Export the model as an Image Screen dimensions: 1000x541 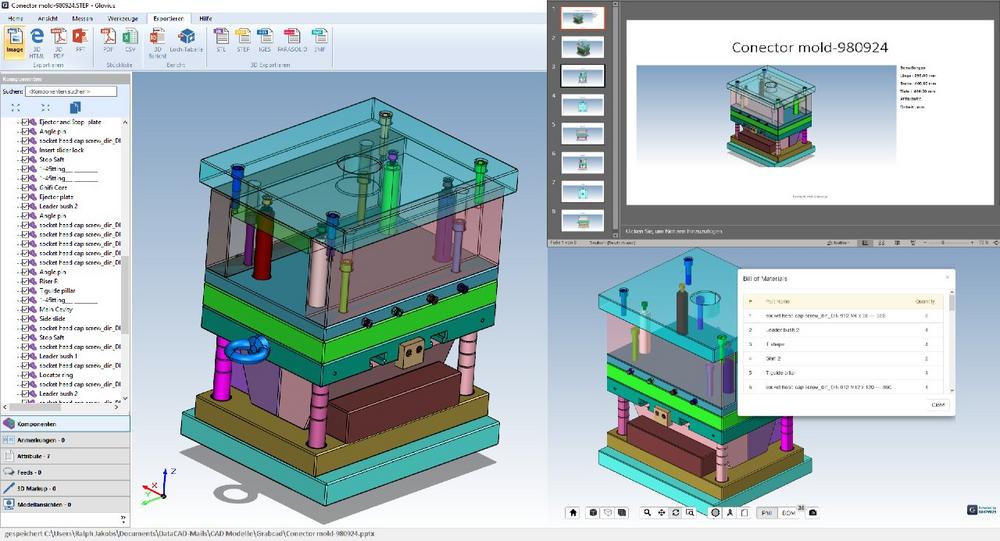click(x=14, y=41)
